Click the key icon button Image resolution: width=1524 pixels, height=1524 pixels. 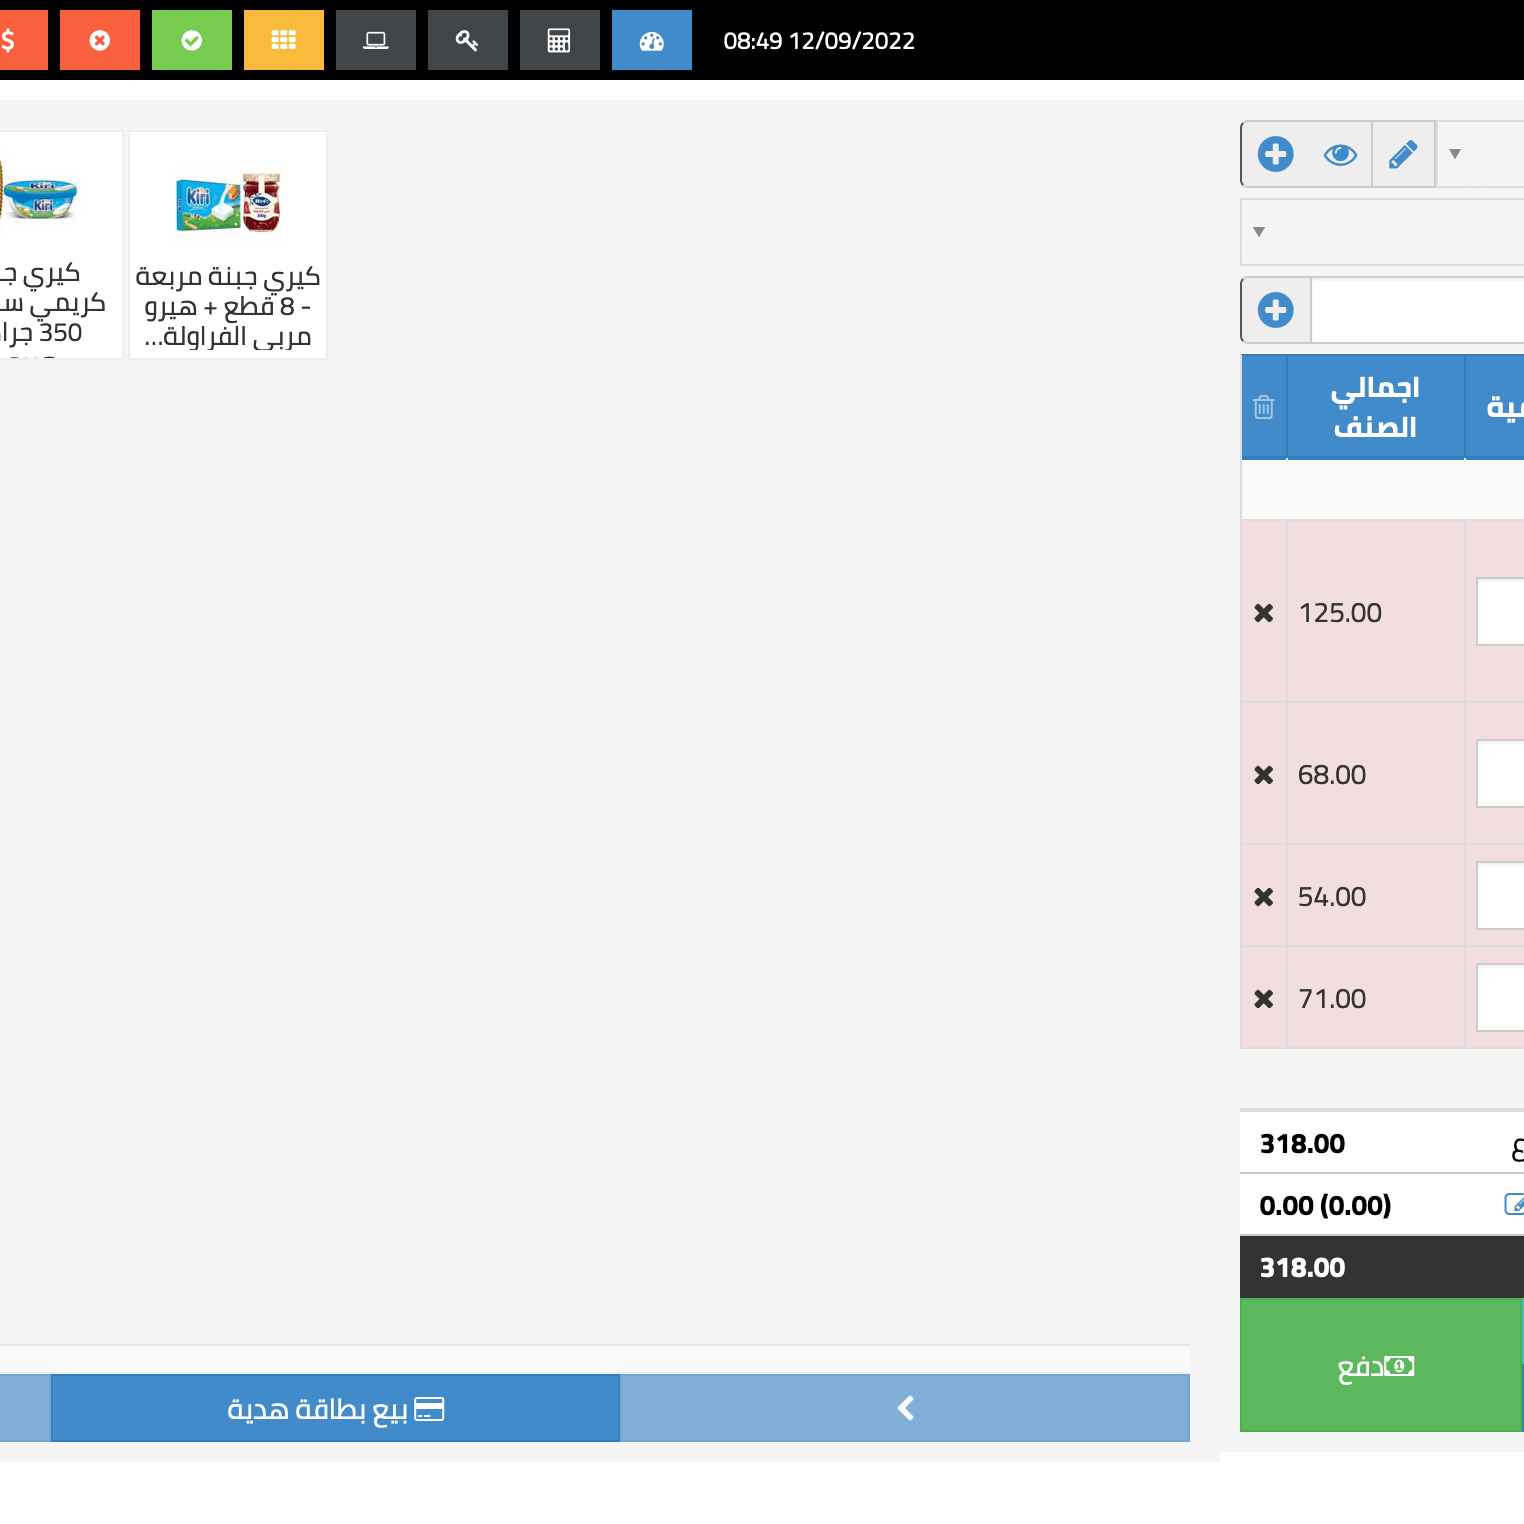pyautogui.click(x=467, y=40)
